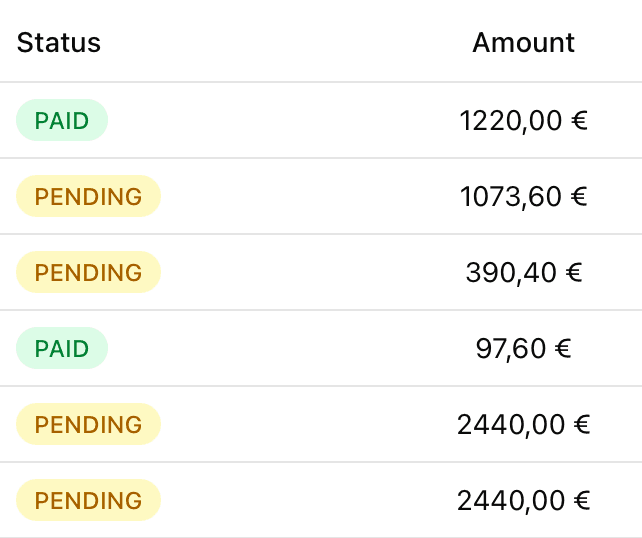This screenshot has height=538, width=642.
Task: Sort by the Status column header
Action: coord(59,43)
